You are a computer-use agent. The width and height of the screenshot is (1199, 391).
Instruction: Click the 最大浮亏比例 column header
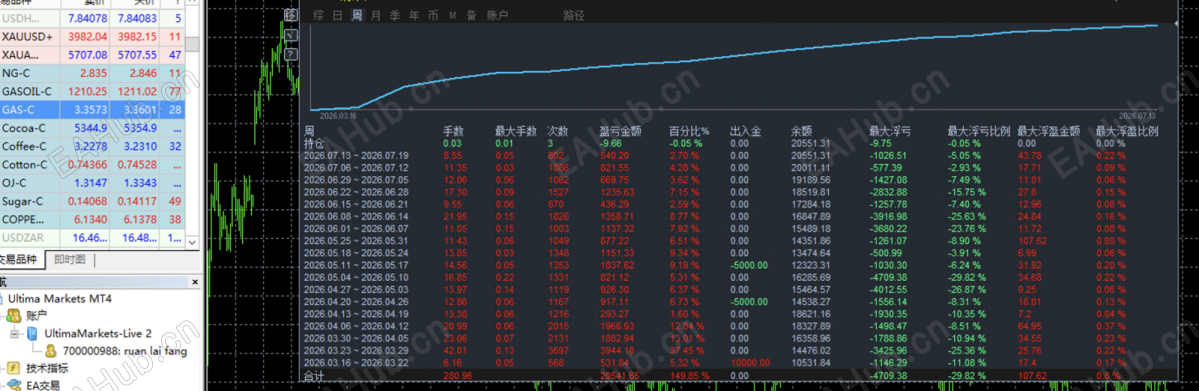980,132
